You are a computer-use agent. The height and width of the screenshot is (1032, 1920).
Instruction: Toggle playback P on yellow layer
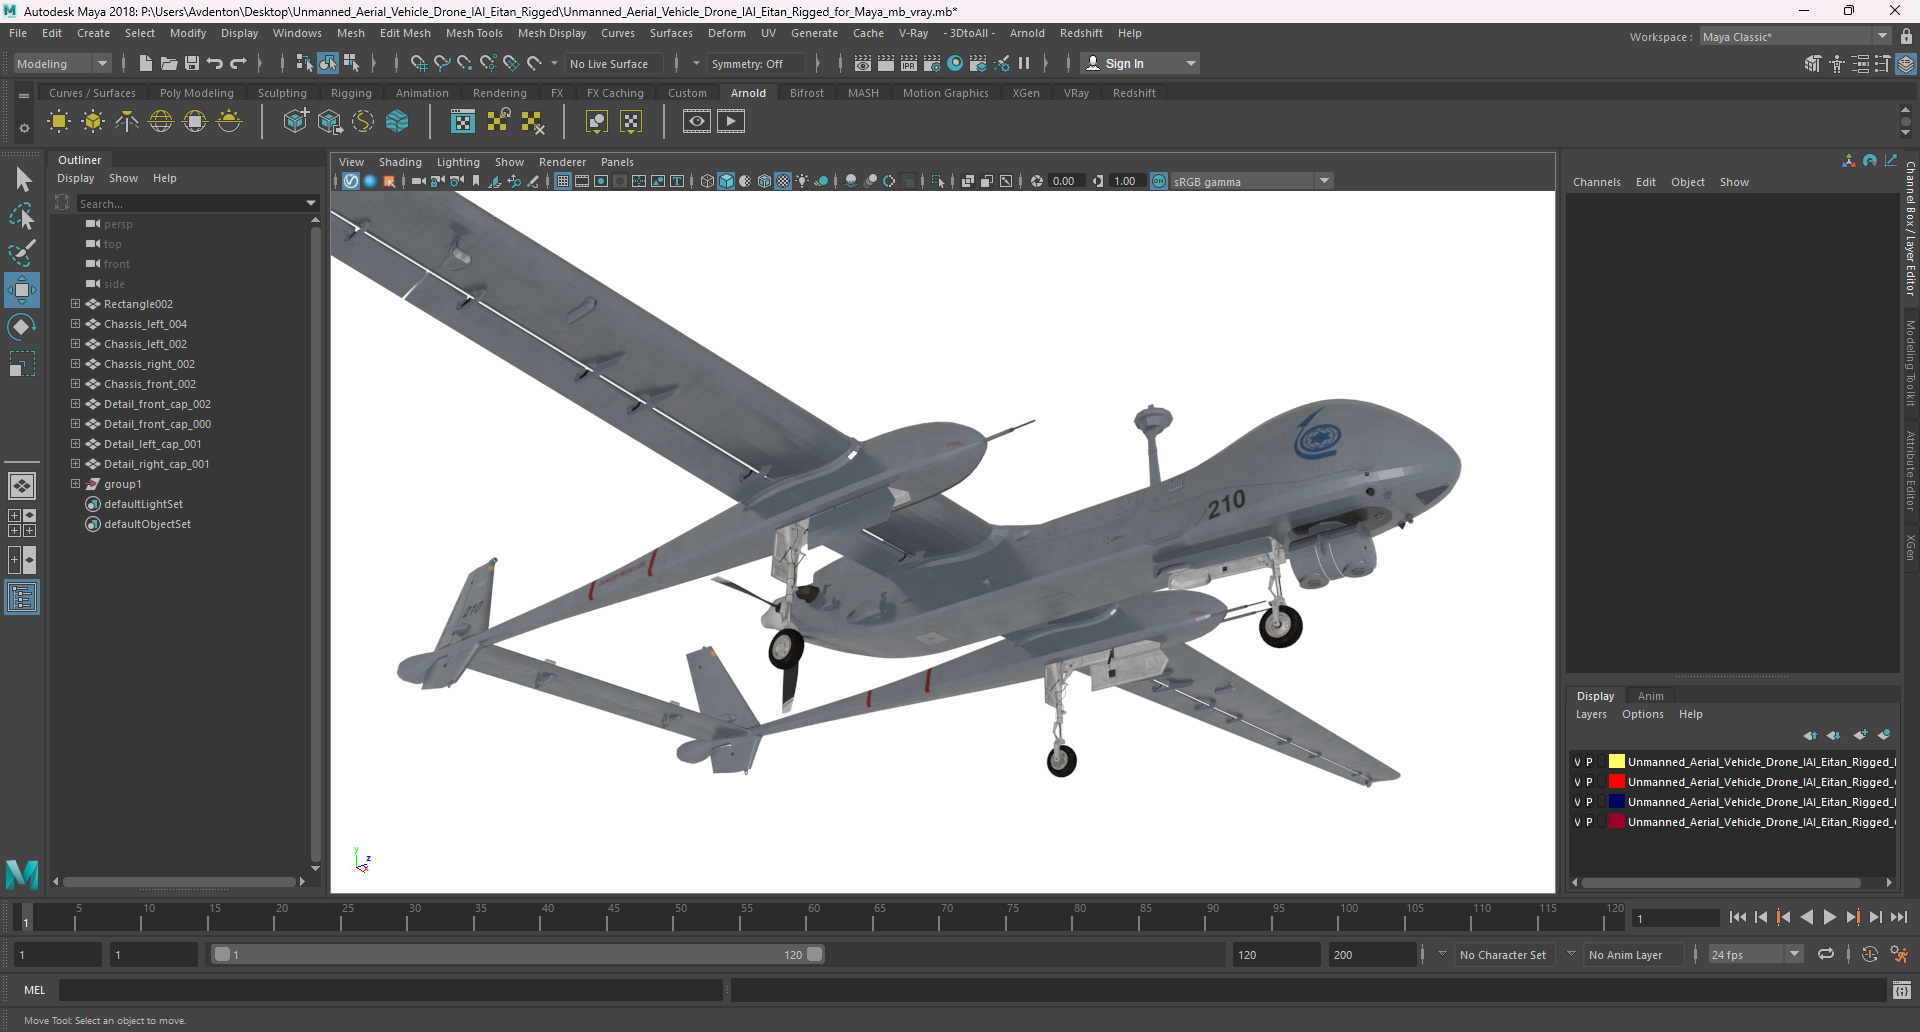[1590, 762]
